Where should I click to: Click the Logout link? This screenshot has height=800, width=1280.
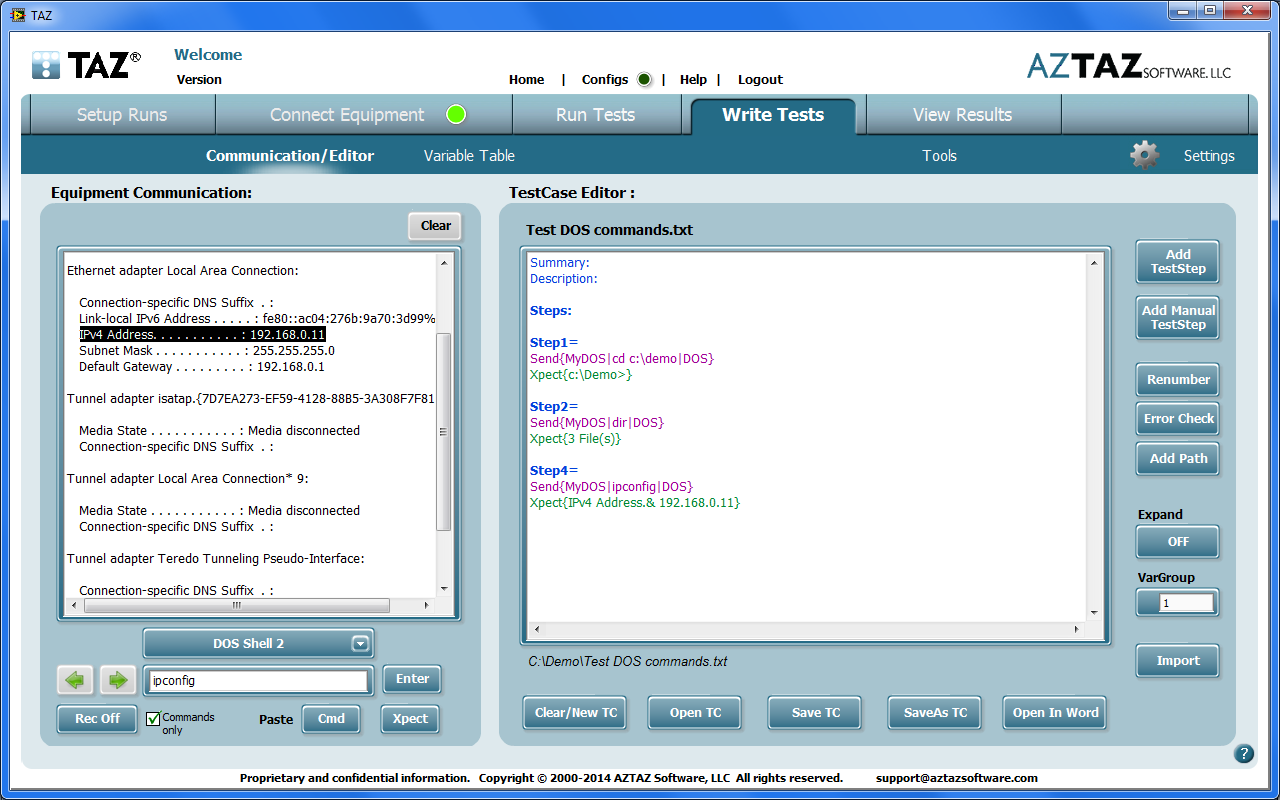(x=760, y=80)
